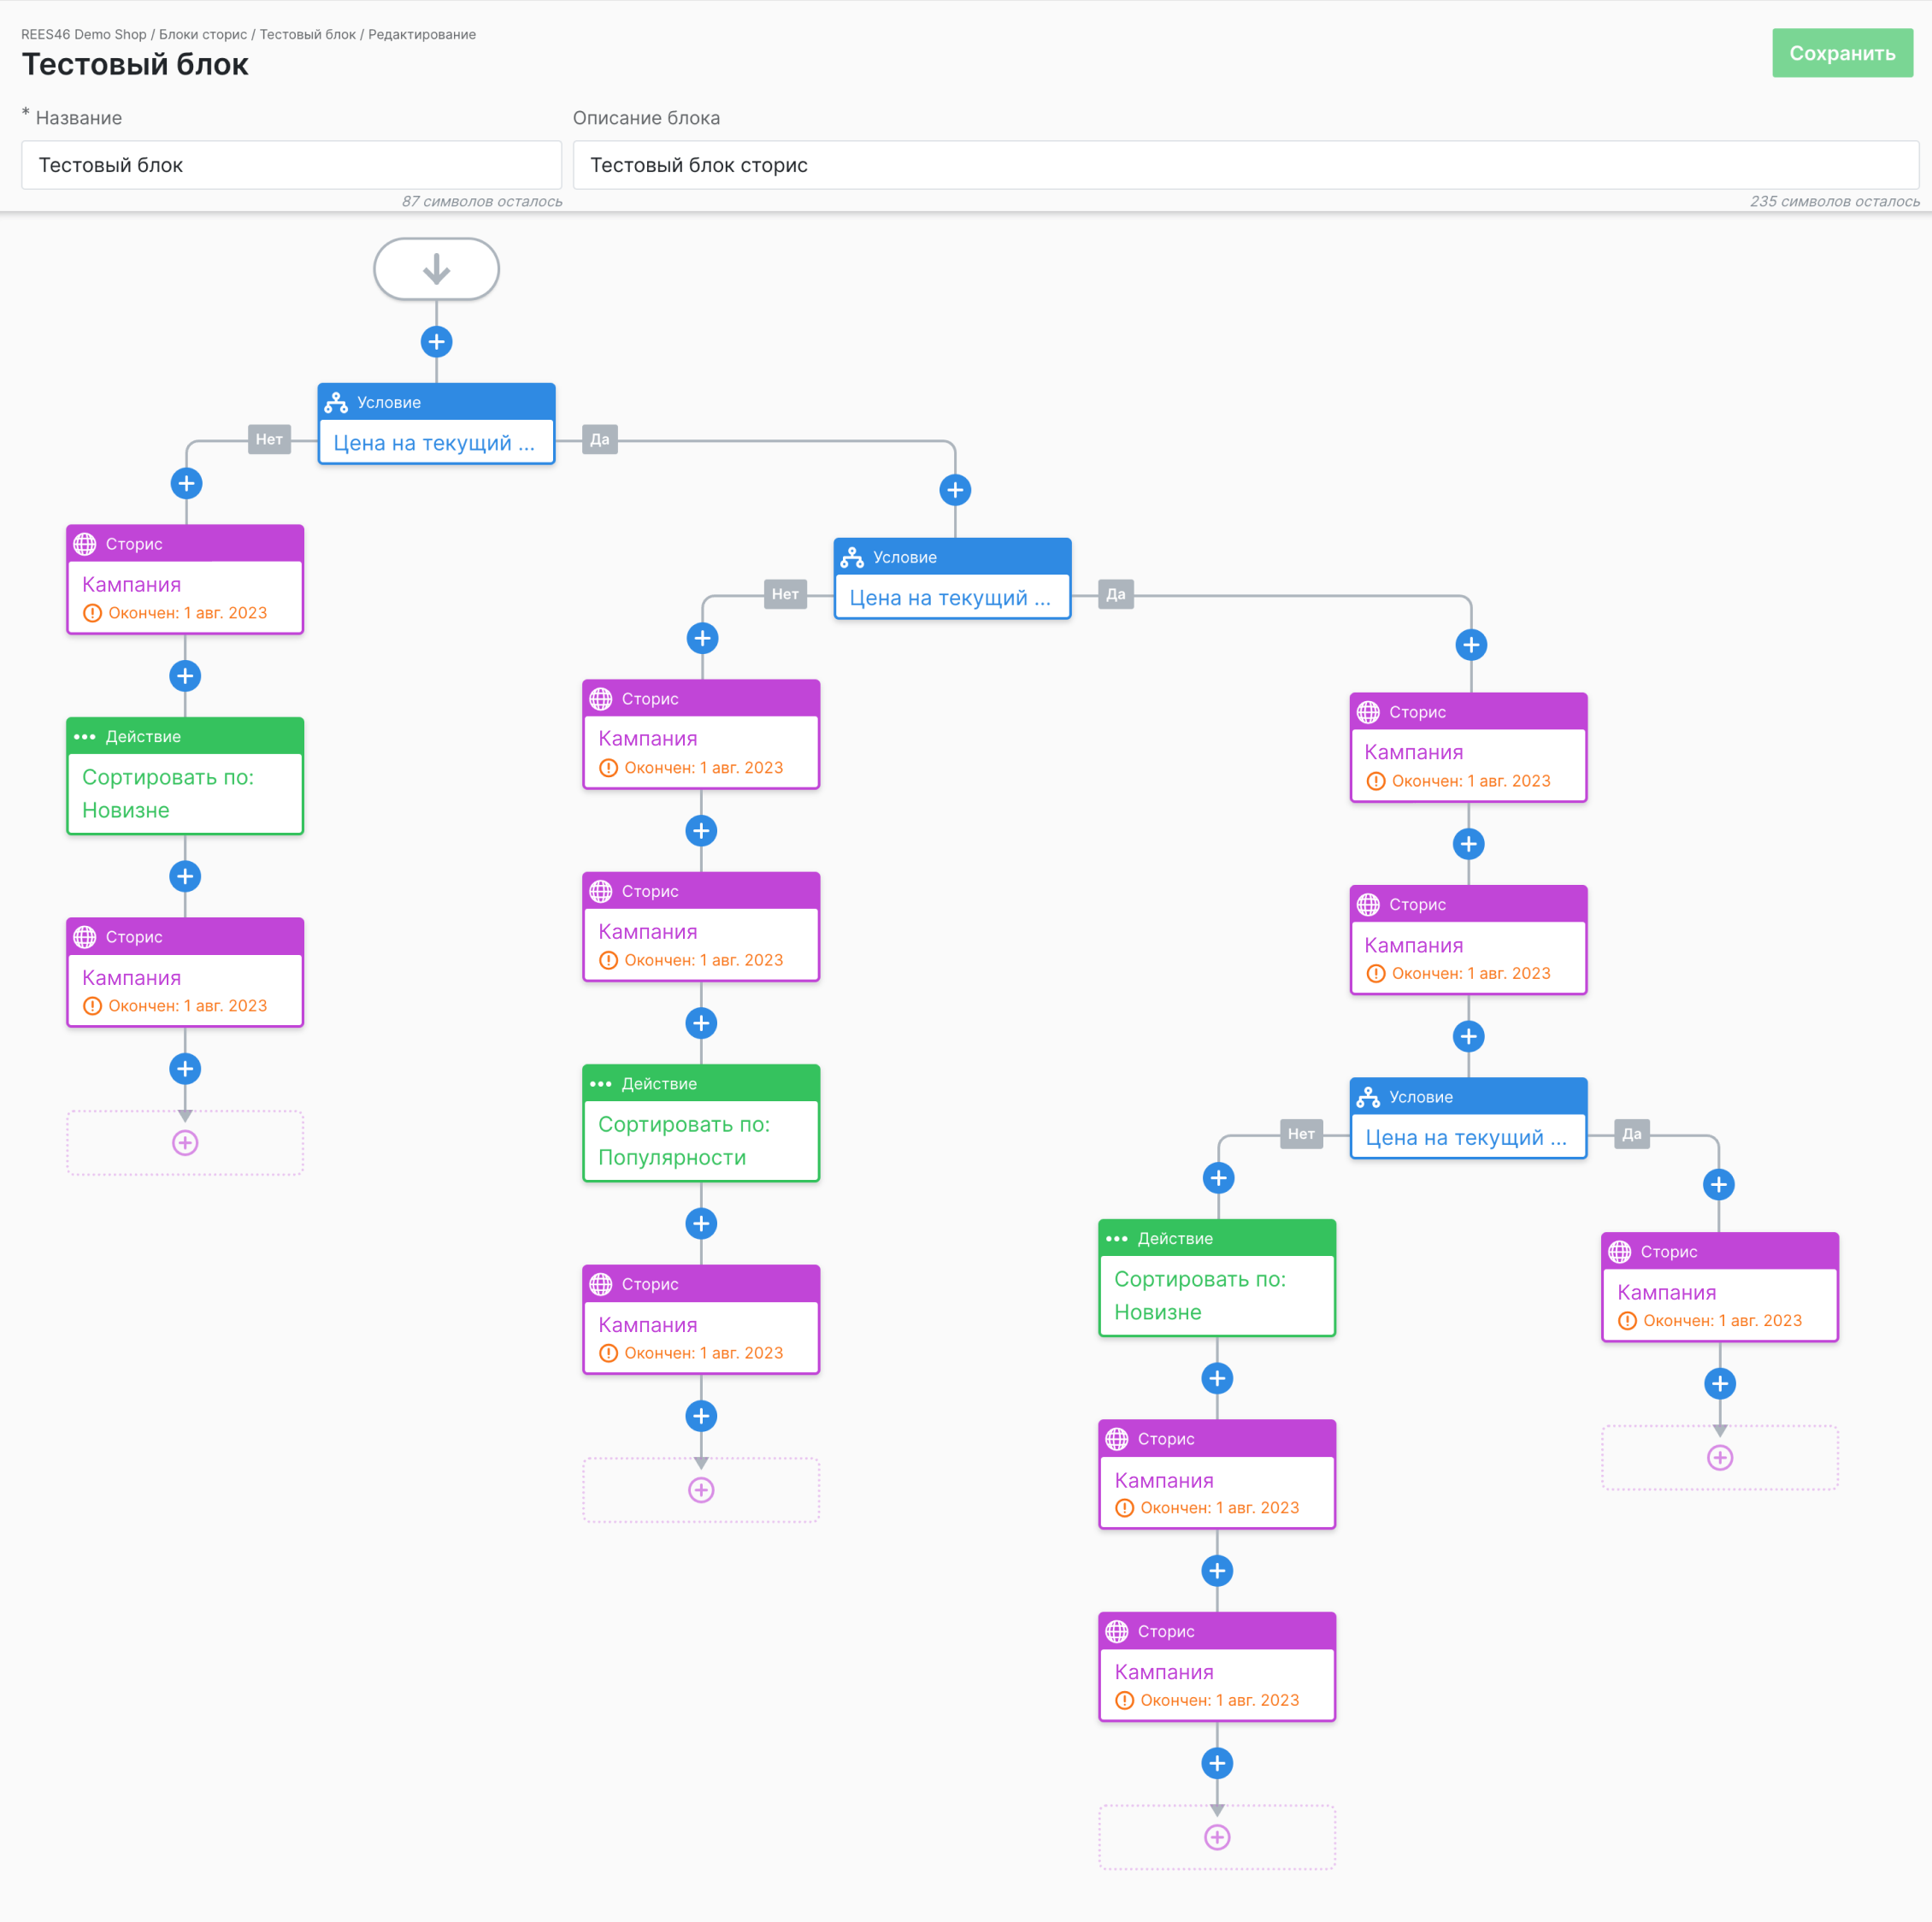Click the 'REES46 Demo Shop' breadcrumb link
Image resolution: width=1932 pixels, height=1922 pixels.
point(84,34)
